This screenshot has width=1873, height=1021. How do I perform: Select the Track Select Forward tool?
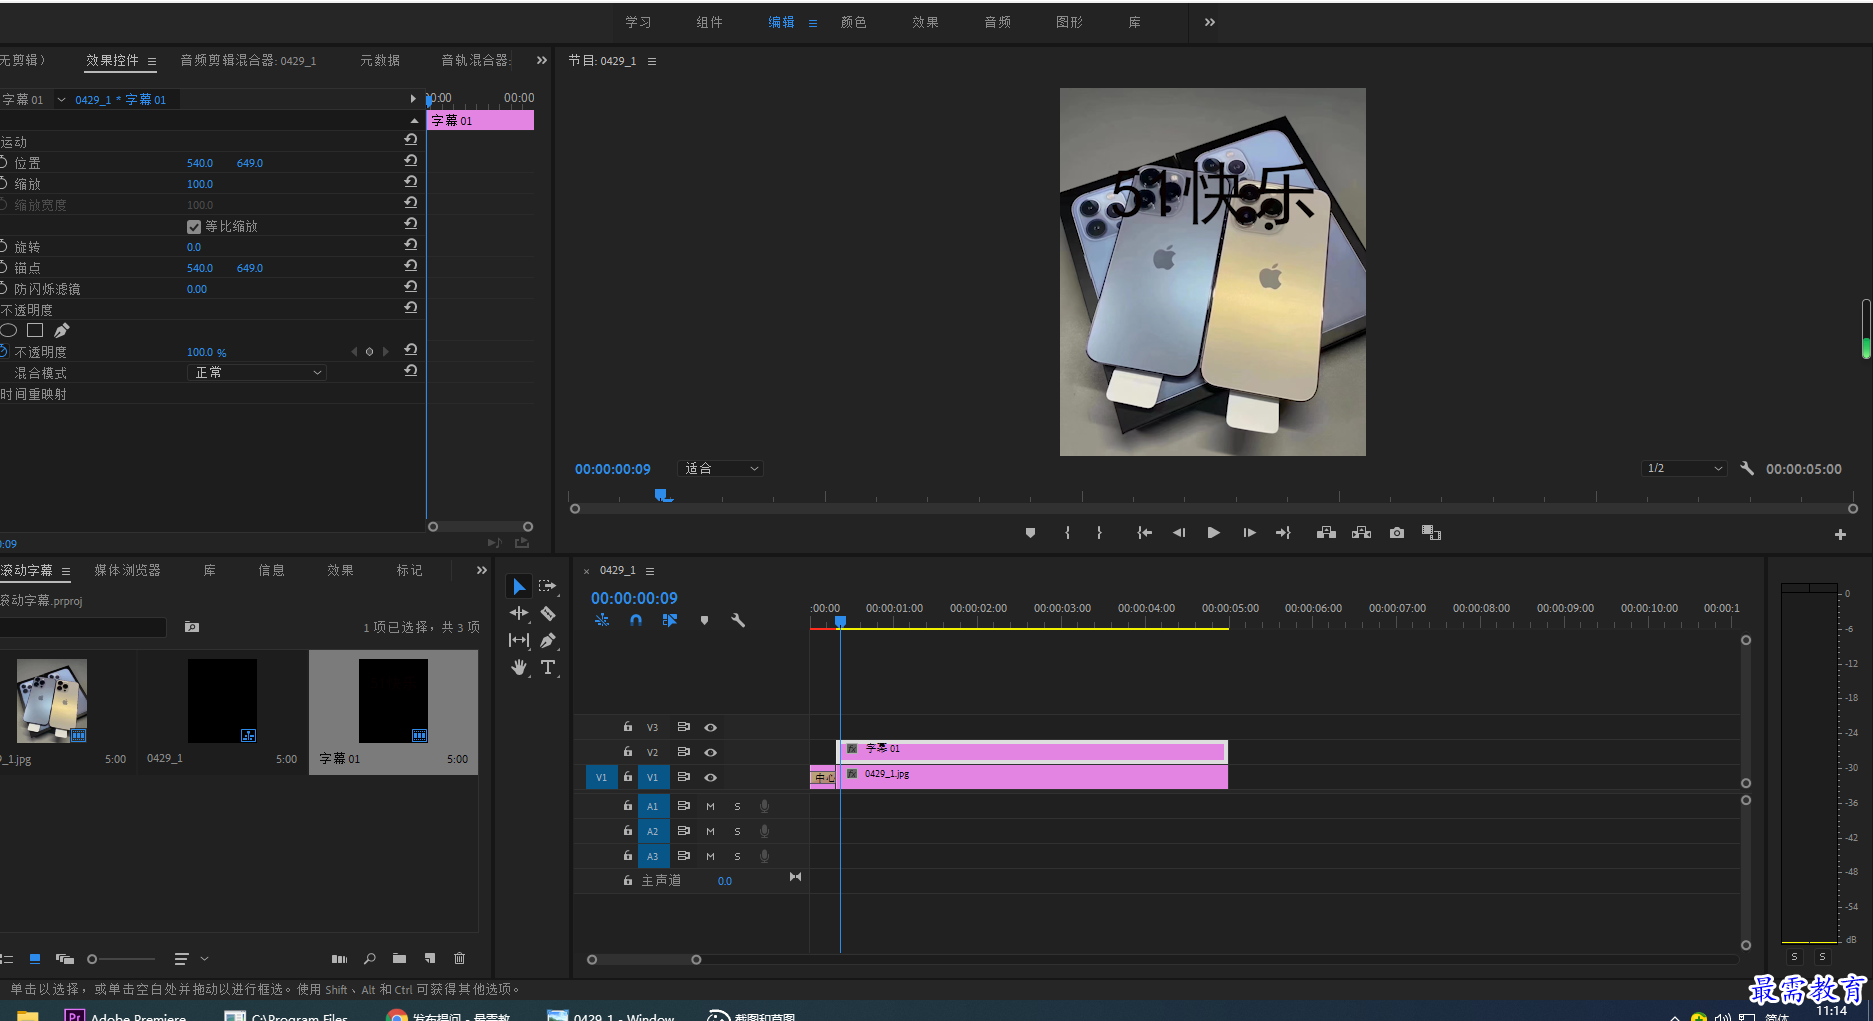click(547, 586)
